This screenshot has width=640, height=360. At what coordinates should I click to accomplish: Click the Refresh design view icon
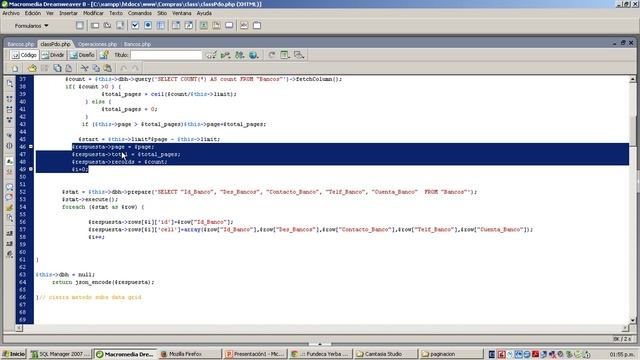point(272,55)
